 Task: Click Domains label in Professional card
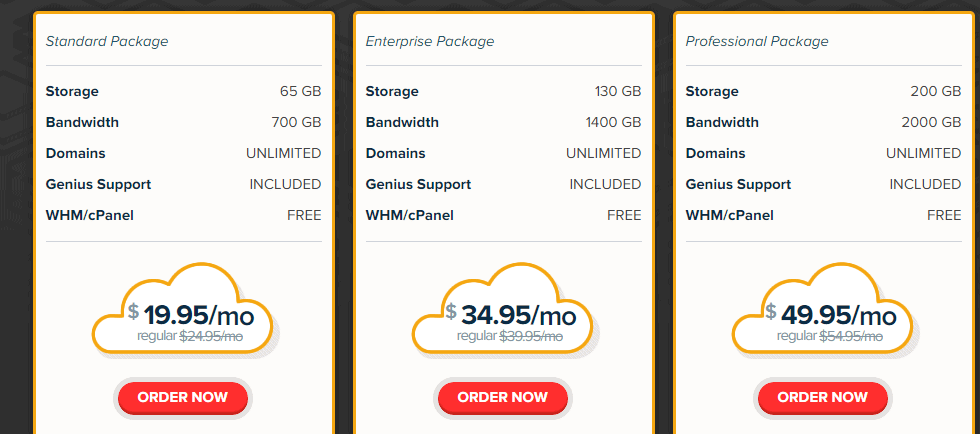(x=715, y=153)
